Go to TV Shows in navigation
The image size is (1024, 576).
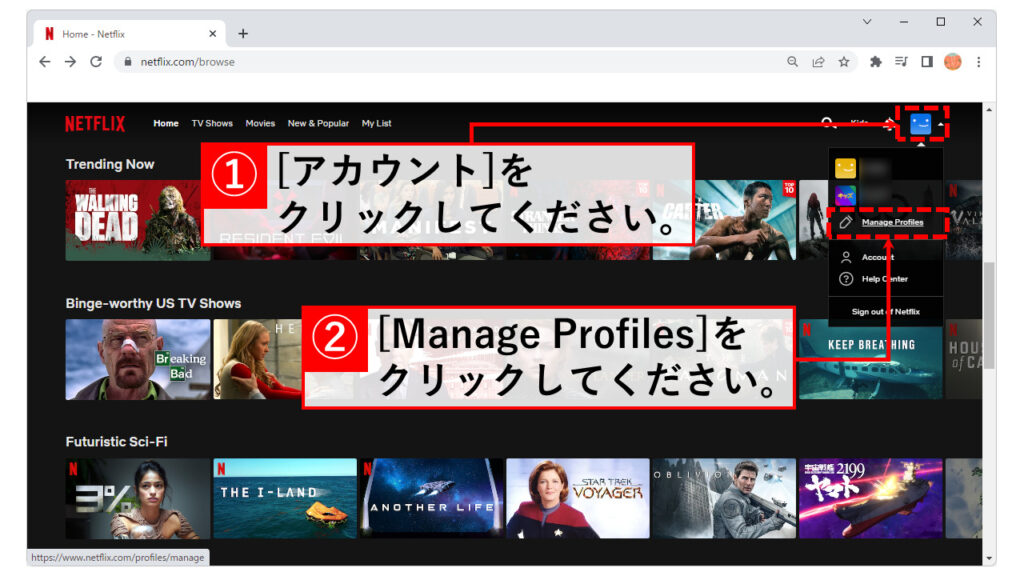tap(212, 124)
